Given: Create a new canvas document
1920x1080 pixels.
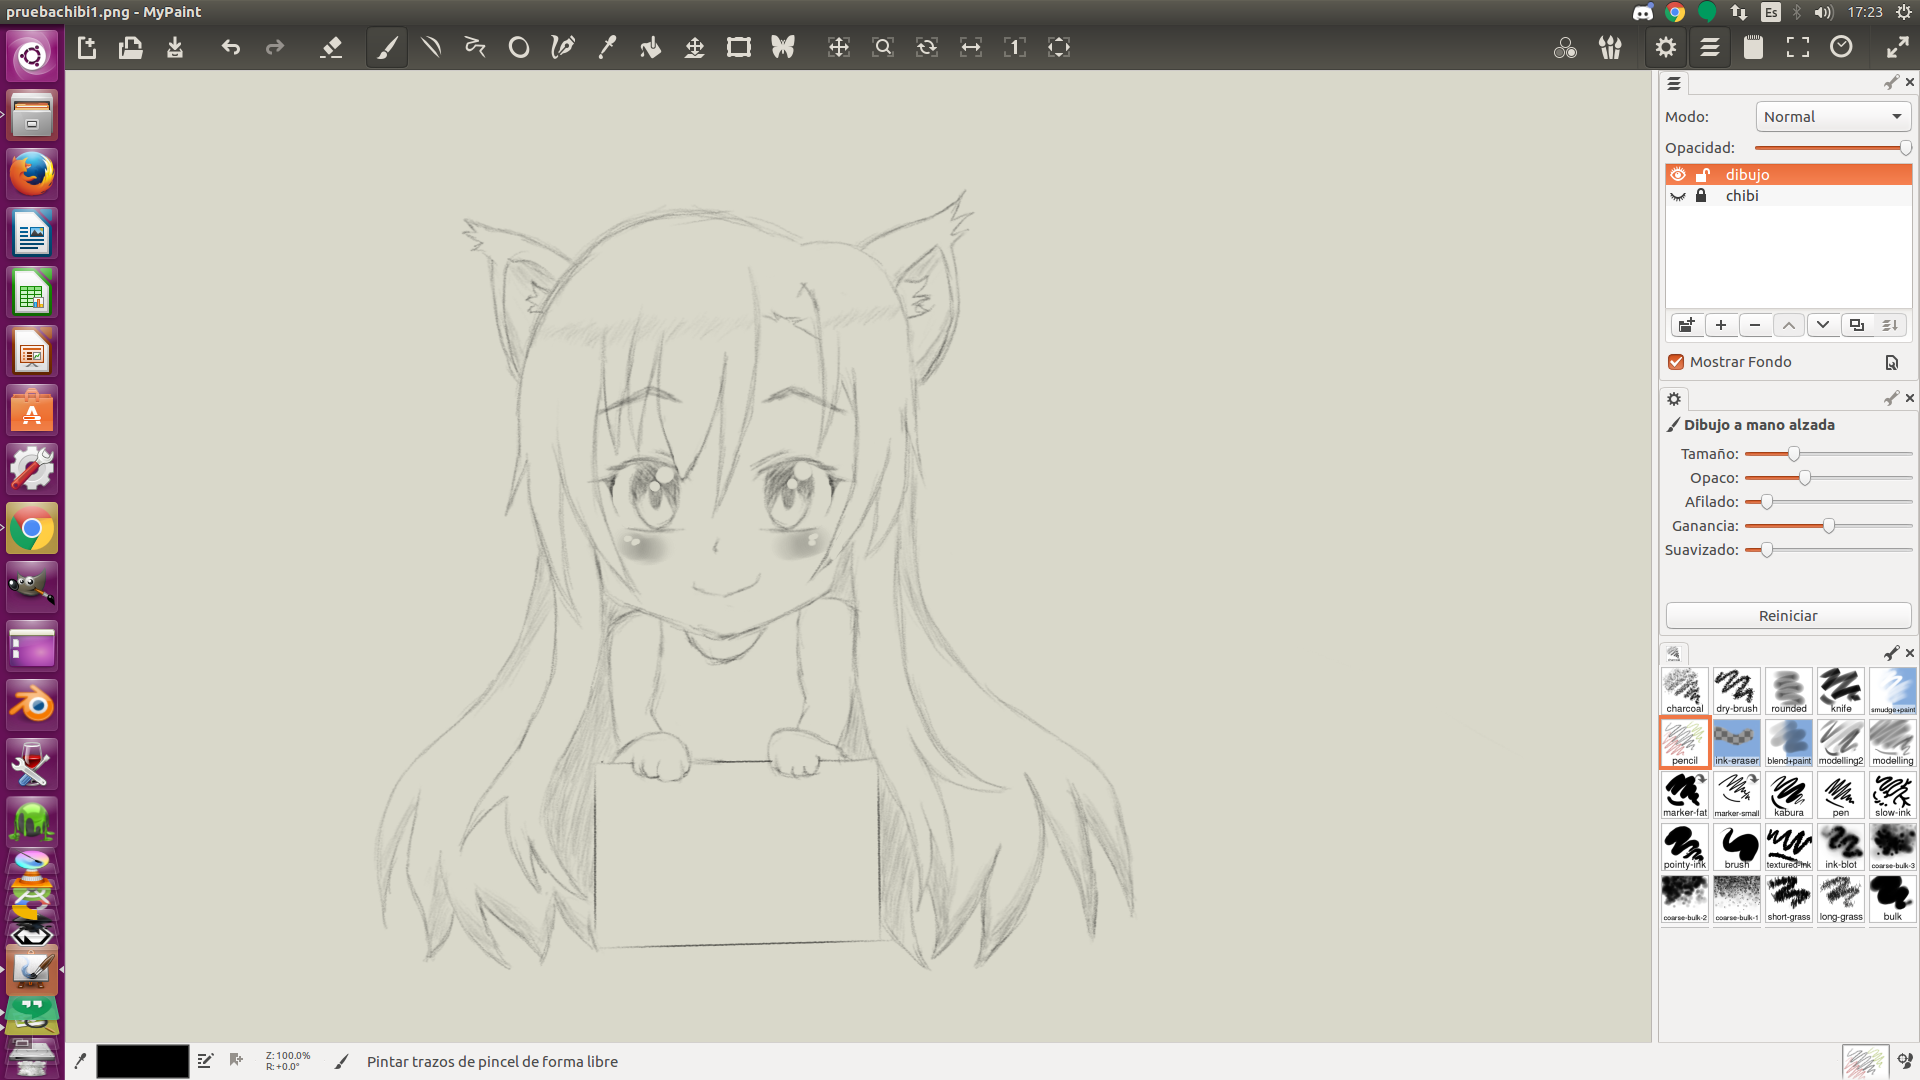Looking at the screenshot, I should pos(87,47).
